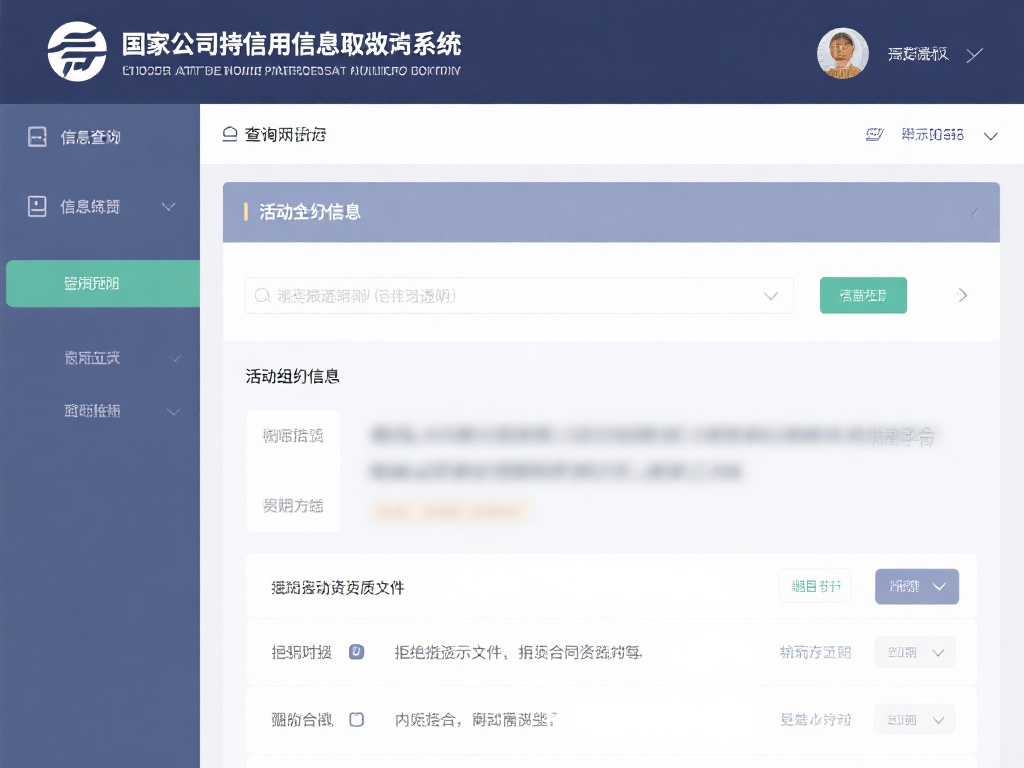Open the blue dropdown button in the file section header
The image size is (1024, 768).
pyautogui.click(x=916, y=587)
